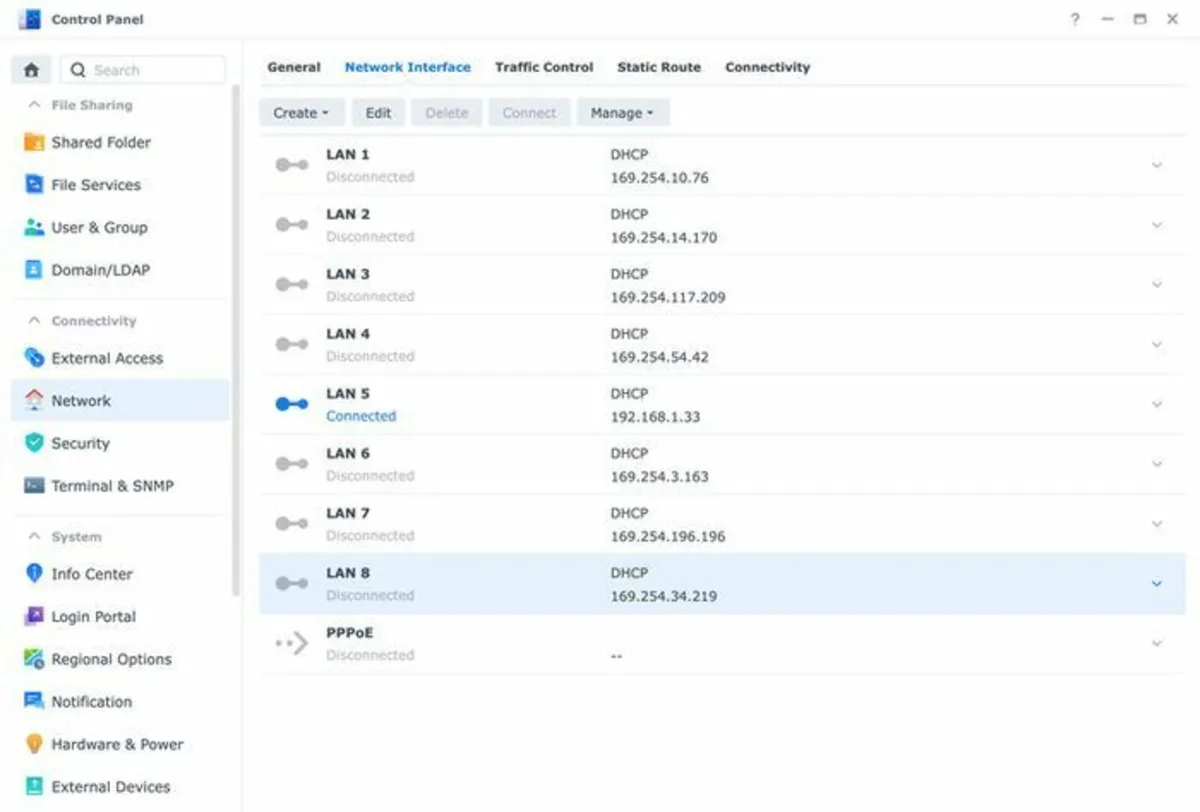Image resolution: width=1200 pixels, height=812 pixels.
Task: Expand the LAN 1 row chevron
Action: (x=1157, y=165)
